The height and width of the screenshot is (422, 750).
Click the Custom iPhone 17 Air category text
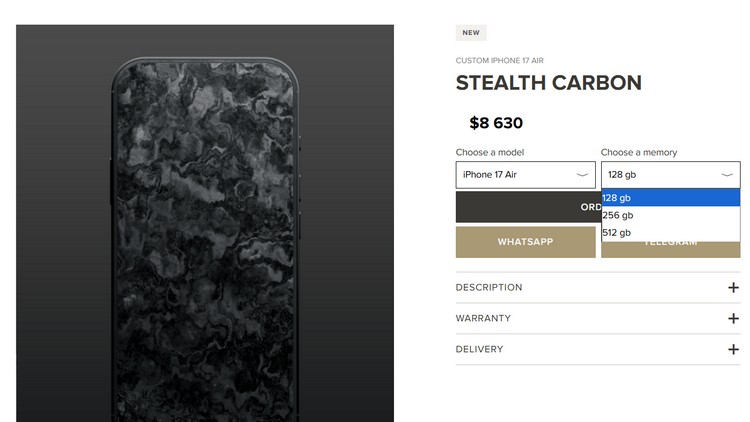[x=499, y=60]
